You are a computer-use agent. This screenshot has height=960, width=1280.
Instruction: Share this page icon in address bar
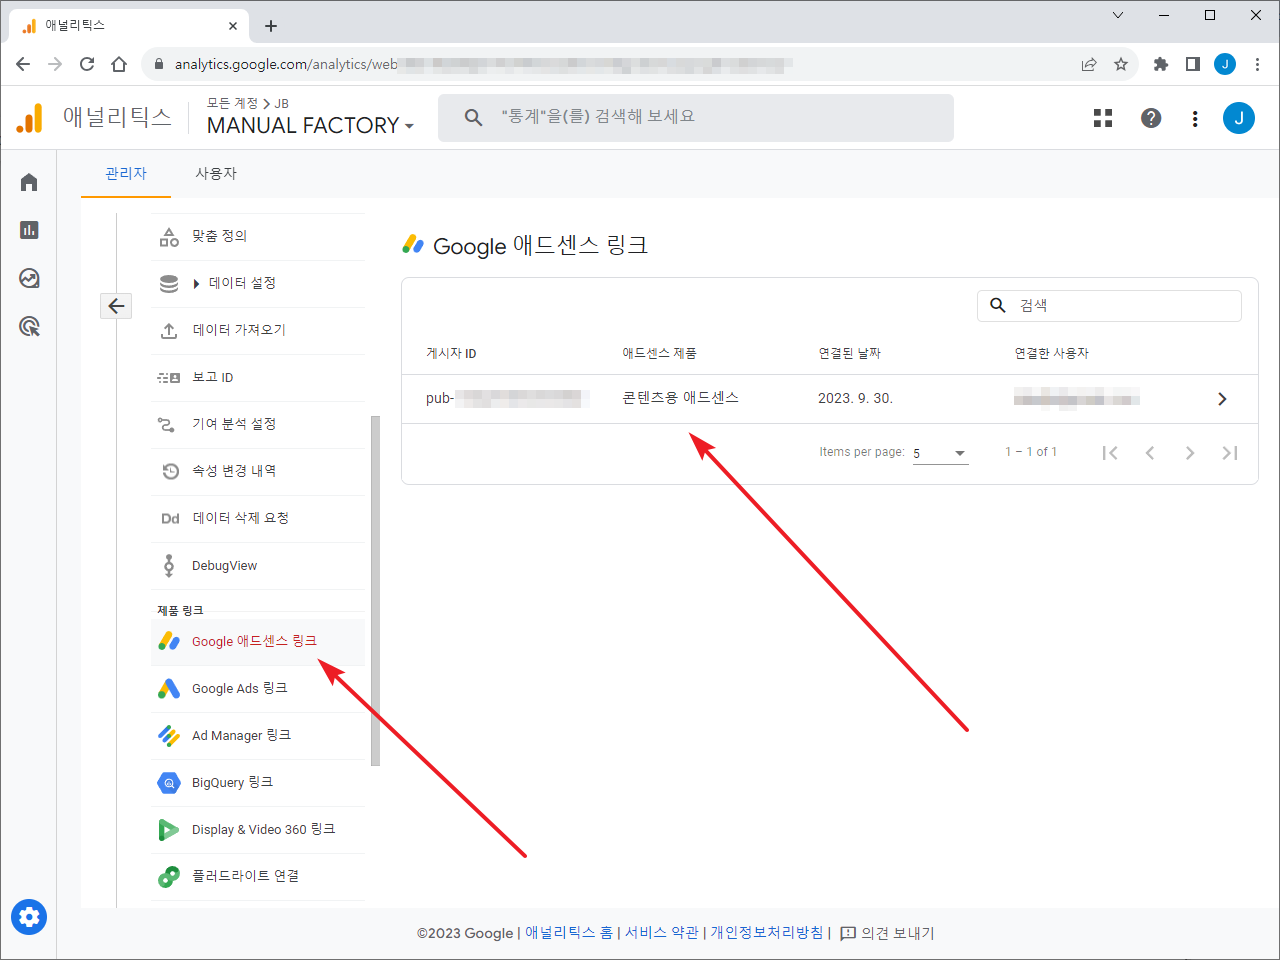click(x=1089, y=64)
